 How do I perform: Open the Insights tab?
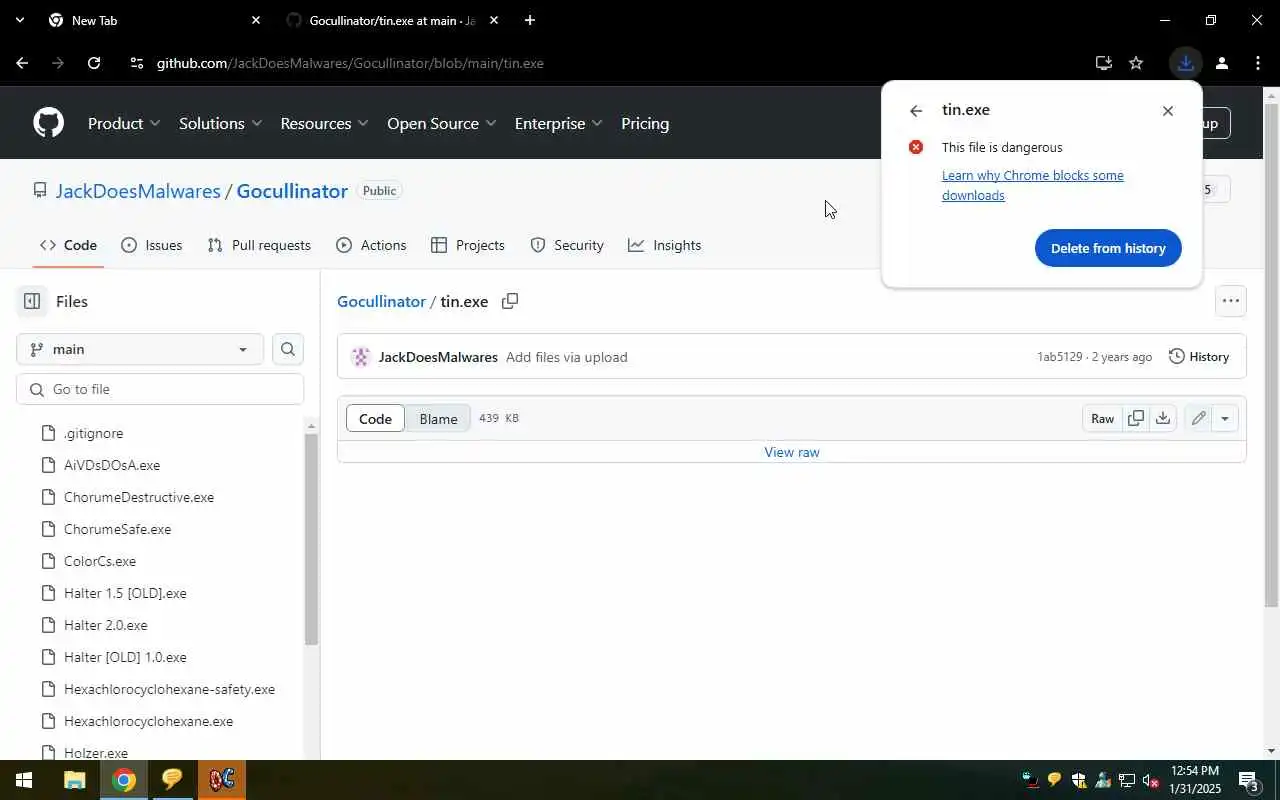(664, 245)
